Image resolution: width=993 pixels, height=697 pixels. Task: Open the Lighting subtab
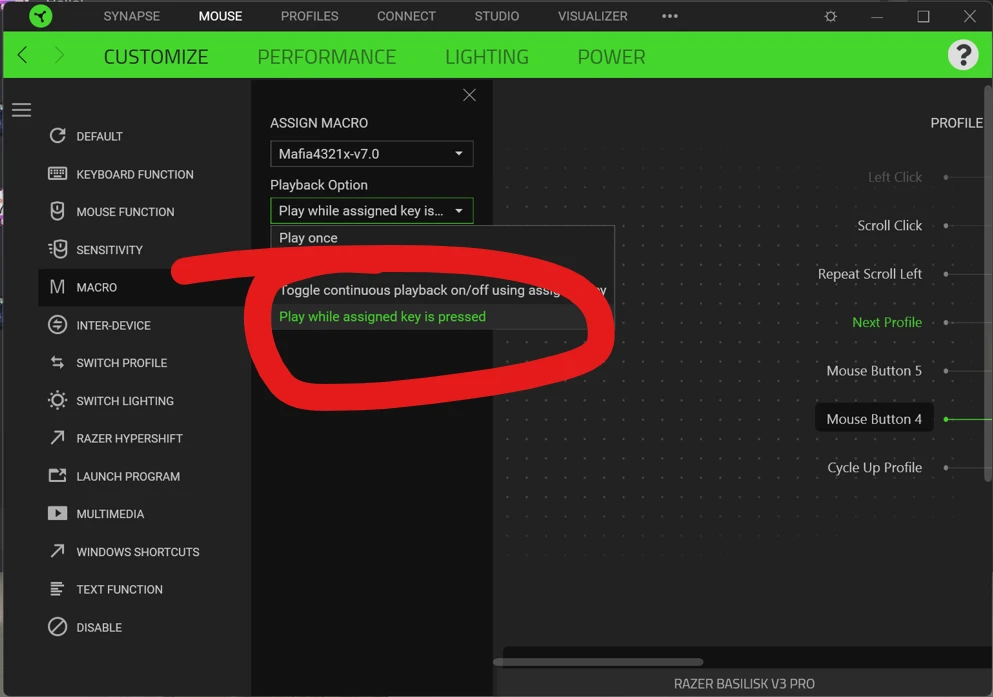coord(487,57)
